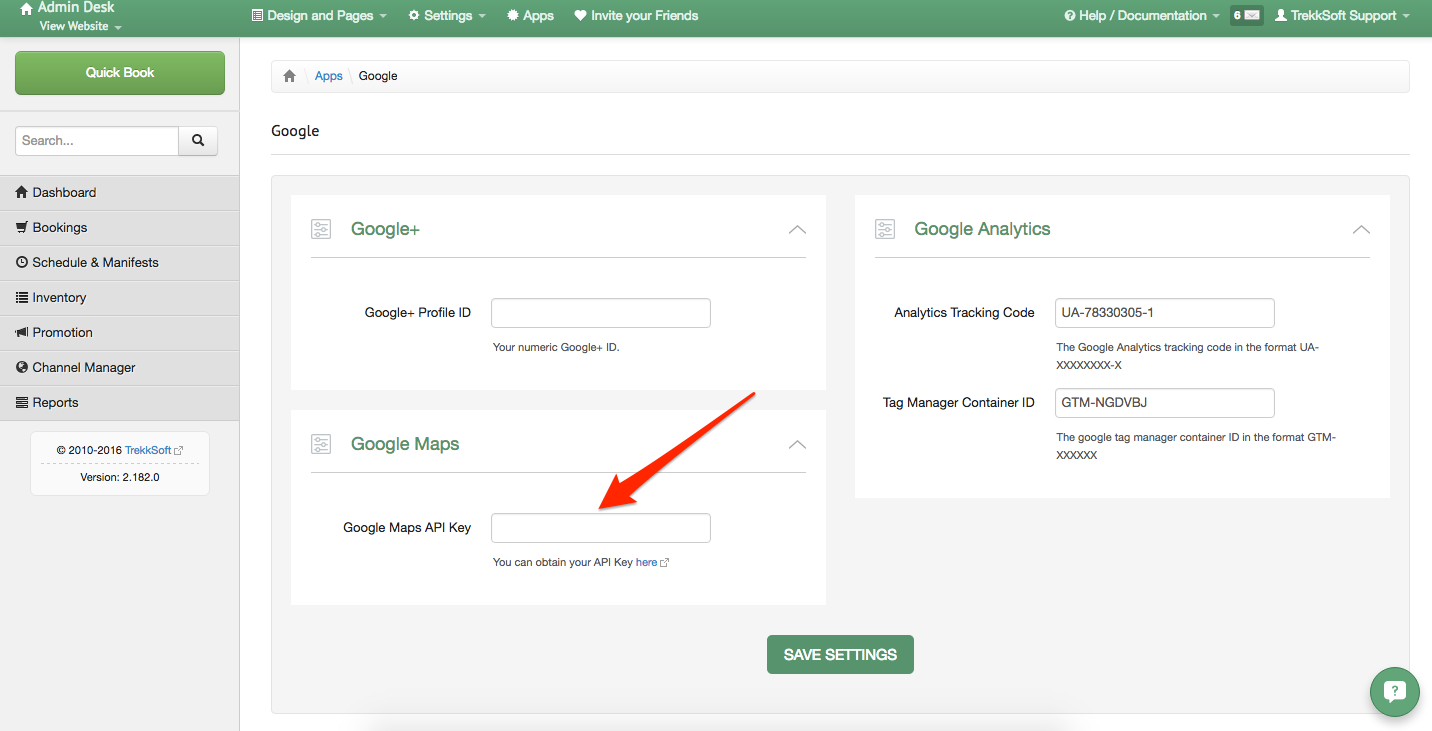Open Dashboard in the sidebar
This screenshot has height=731, width=1432.
(119, 193)
